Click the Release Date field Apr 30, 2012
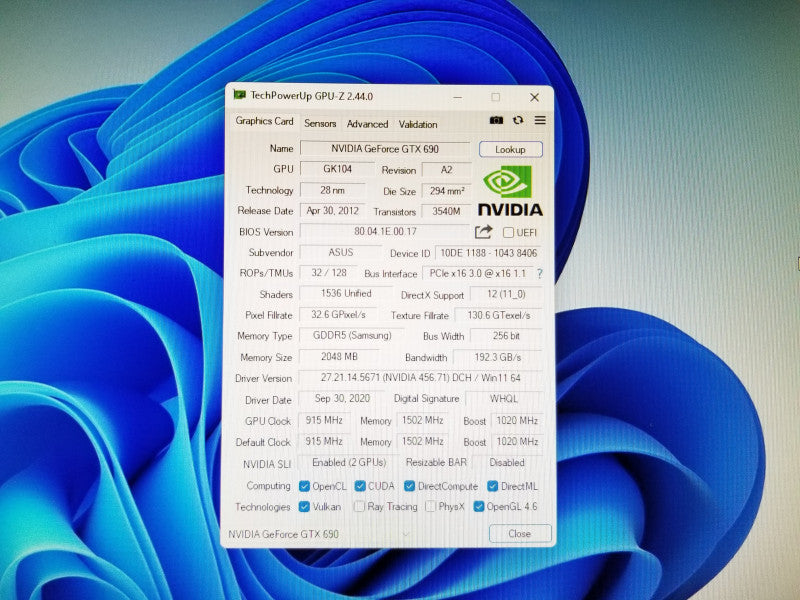Screen dimensions: 800x600 (333, 211)
